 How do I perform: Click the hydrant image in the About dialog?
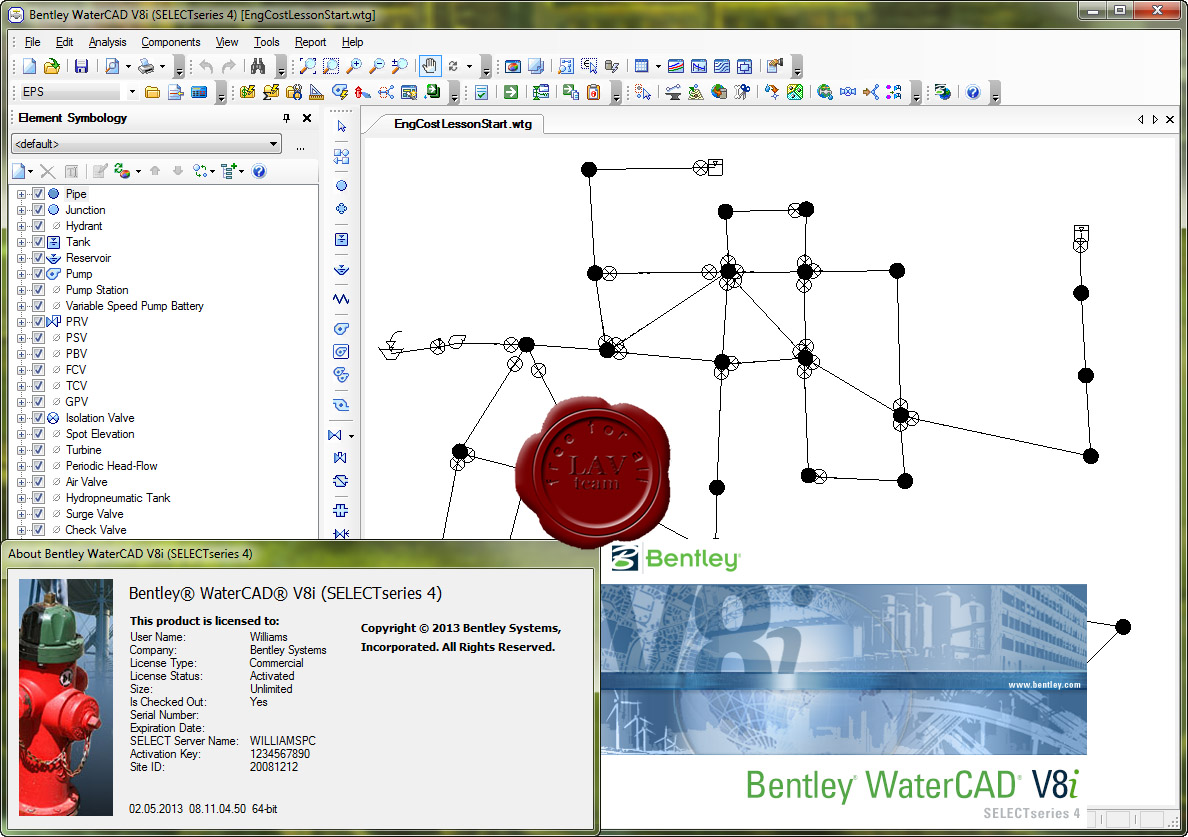(x=66, y=697)
